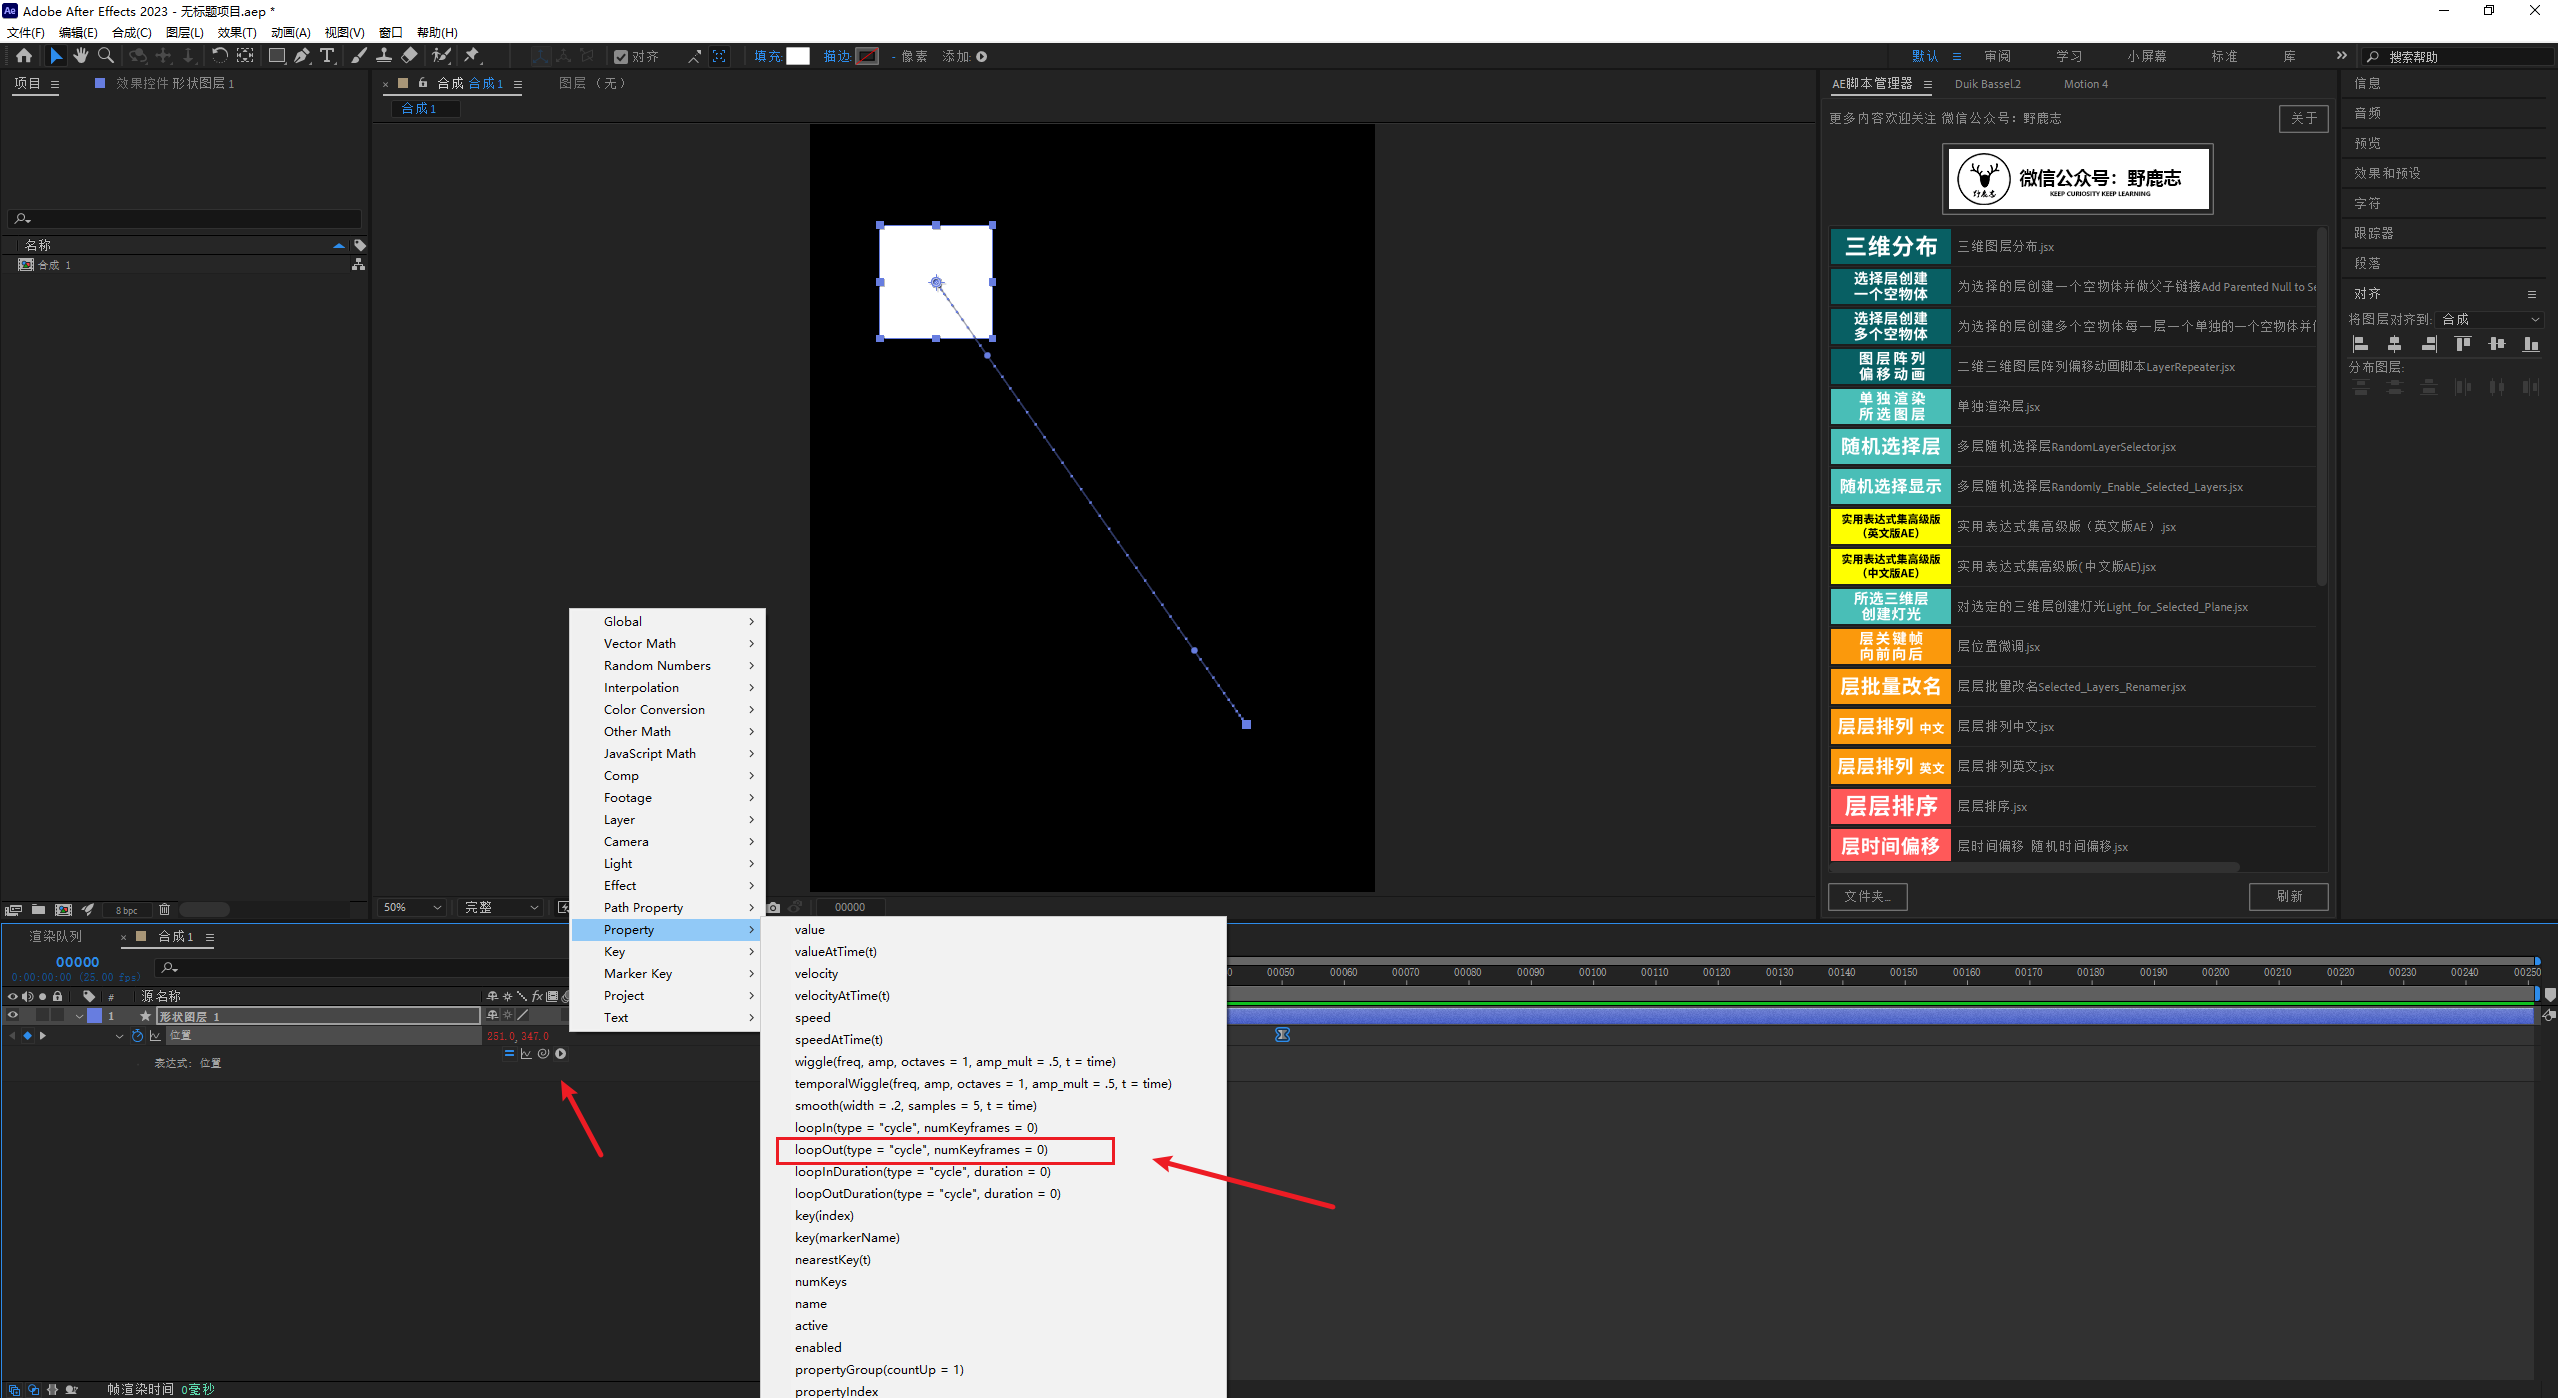Hide 形状图层 1 with eye toggle
This screenshot has width=2558, height=1398.
point(13,1016)
